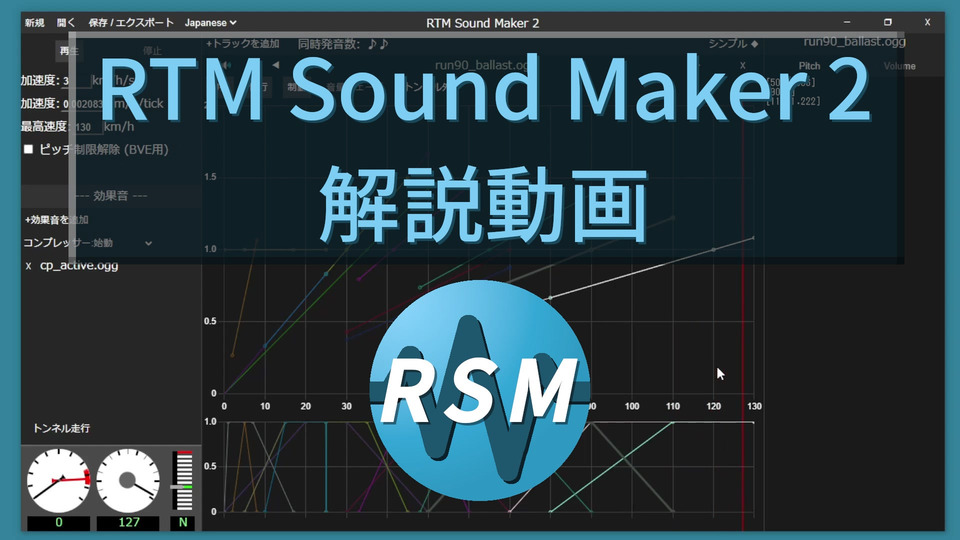Select the Volume tab
This screenshot has width=960, height=540.
point(899,66)
